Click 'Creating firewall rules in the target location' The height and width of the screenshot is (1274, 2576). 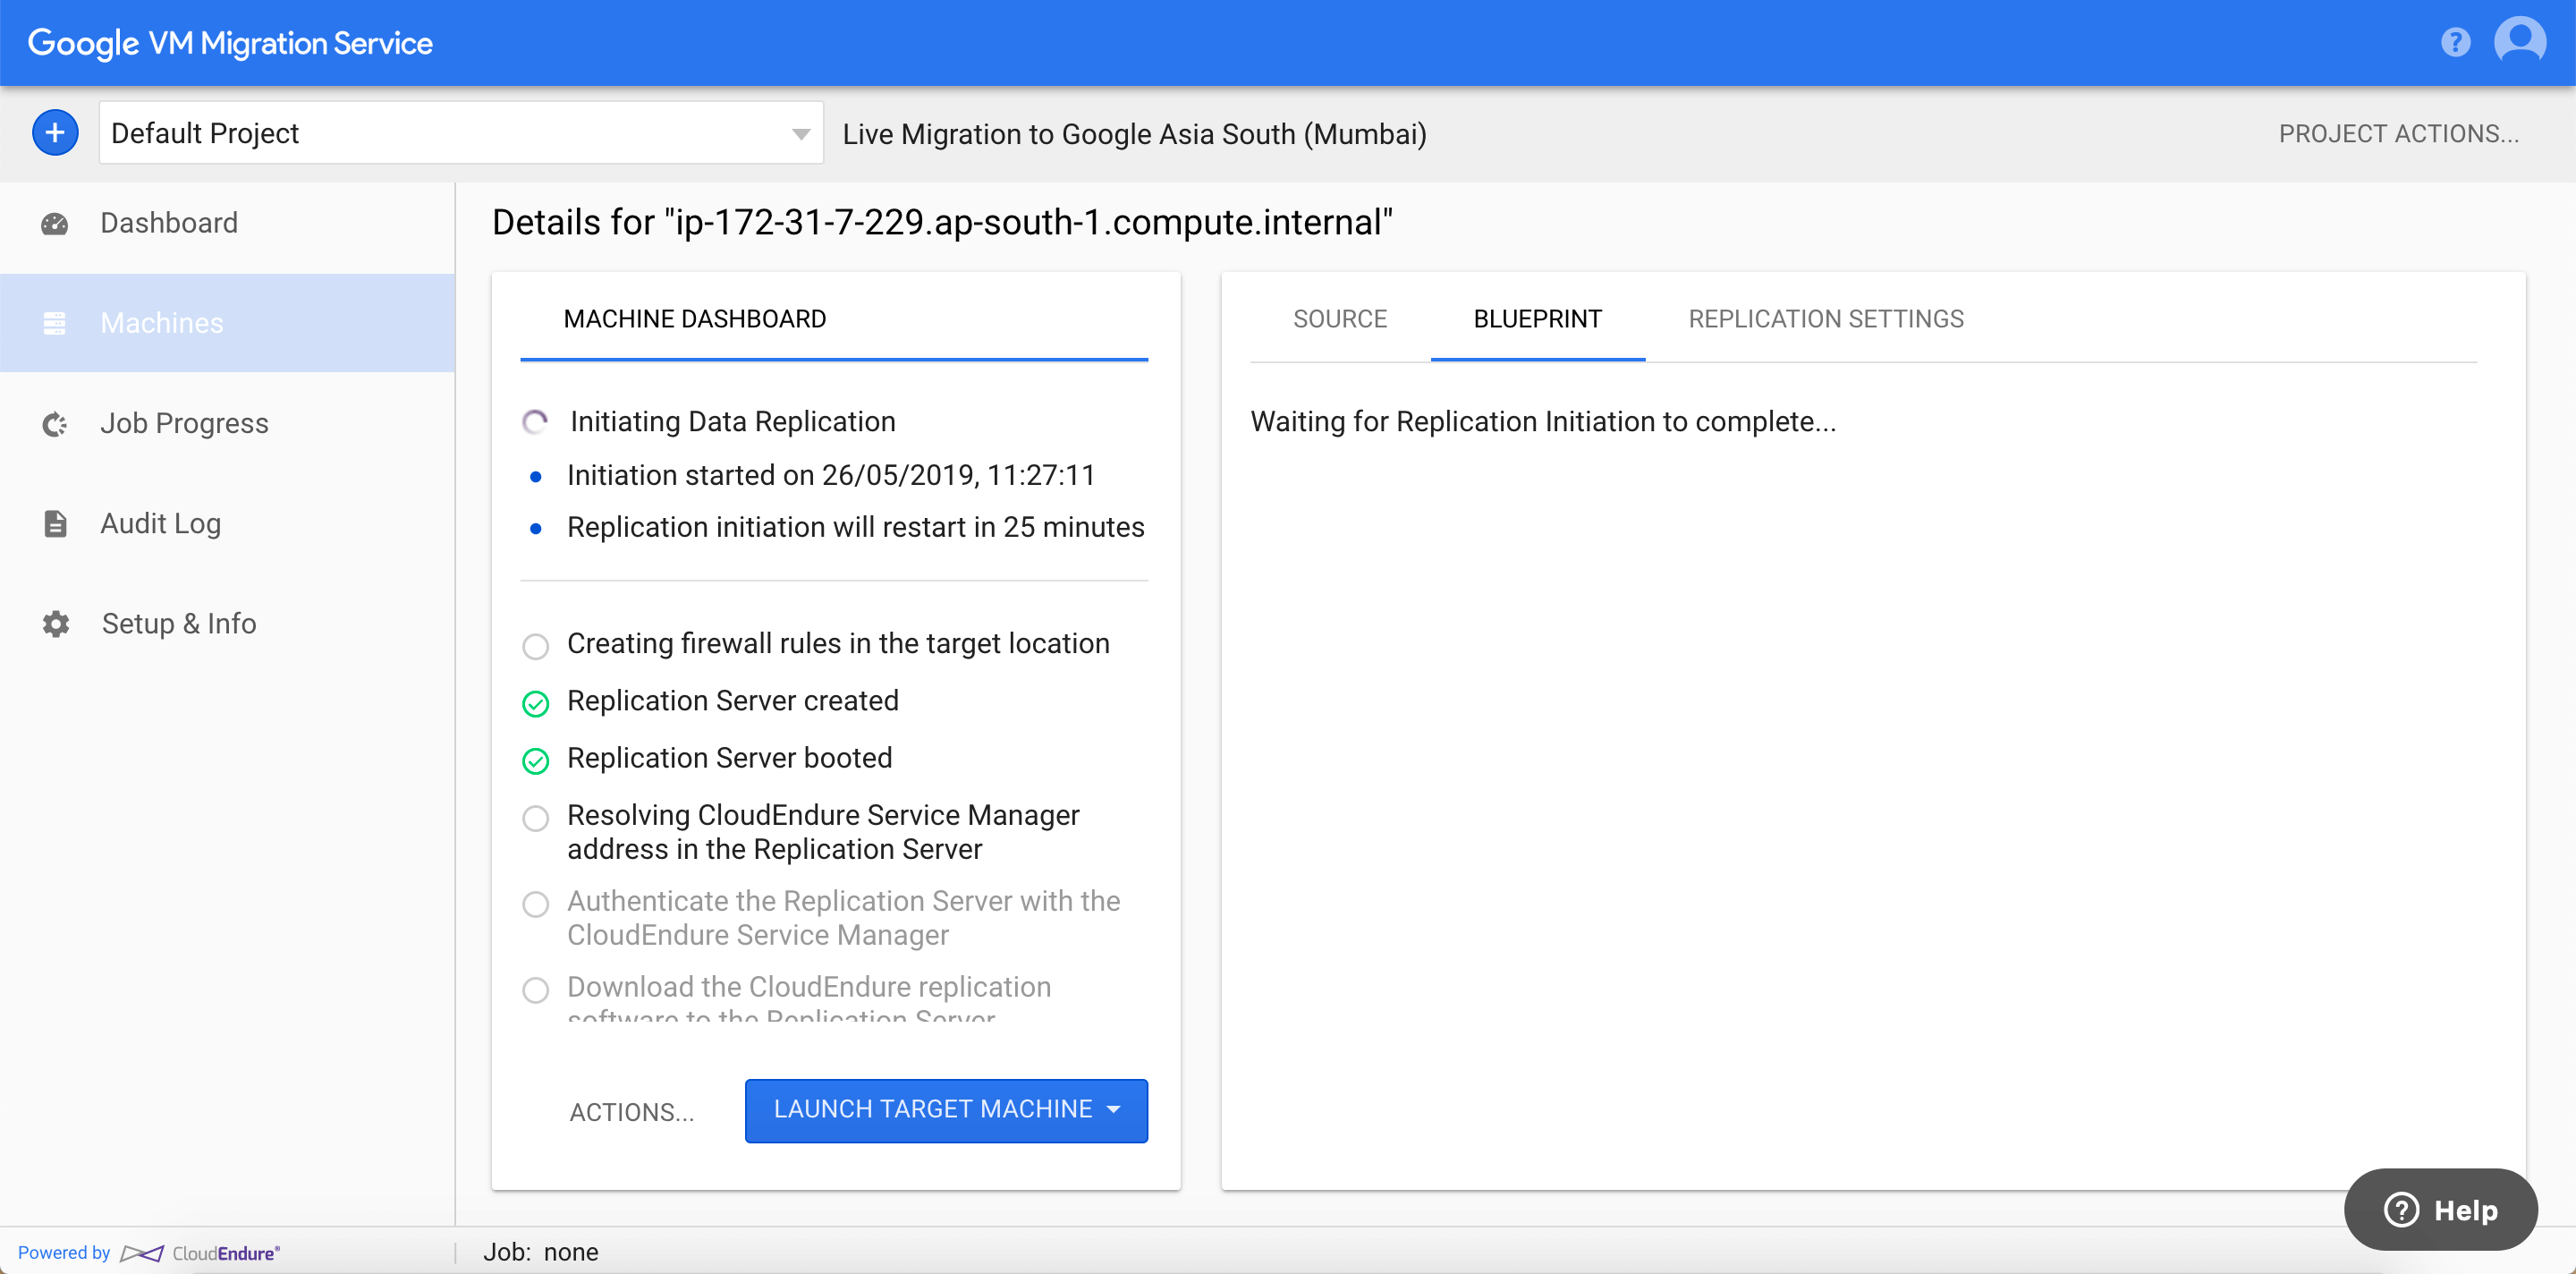click(x=838, y=644)
